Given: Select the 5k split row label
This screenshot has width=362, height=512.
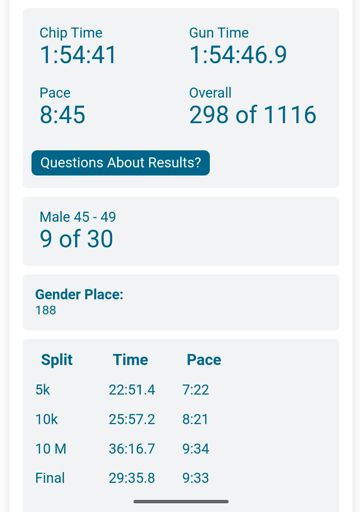Looking at the screenshot, I should tap(43, 390).
